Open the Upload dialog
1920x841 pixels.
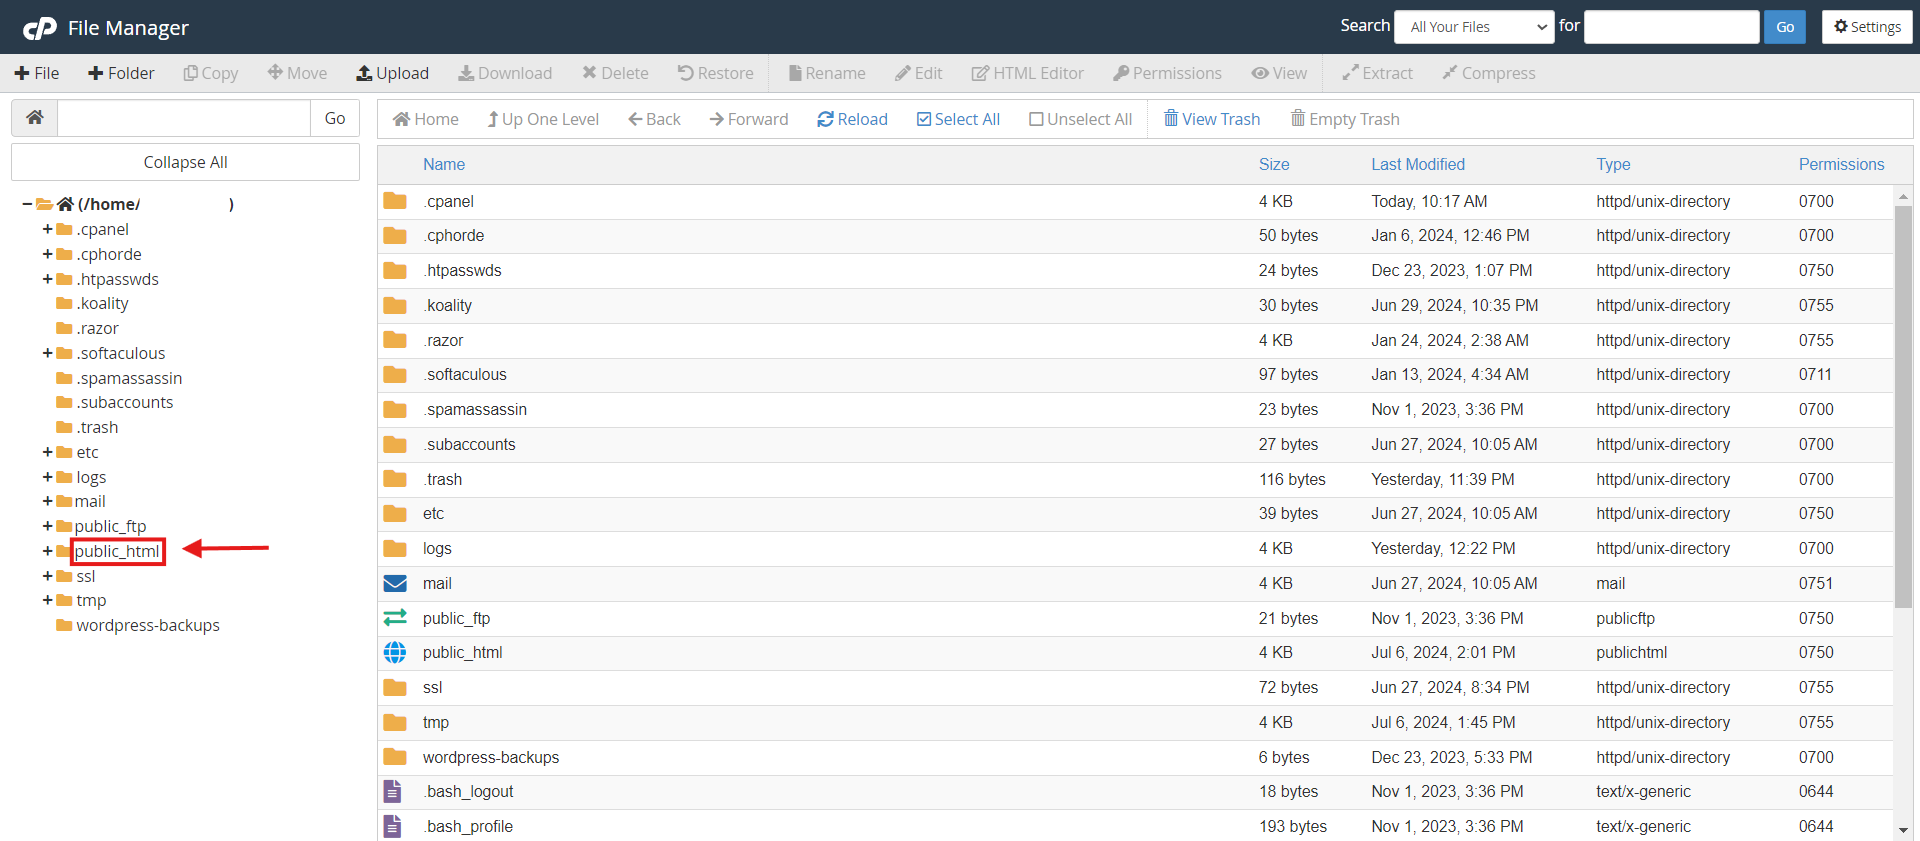[393, 73]
